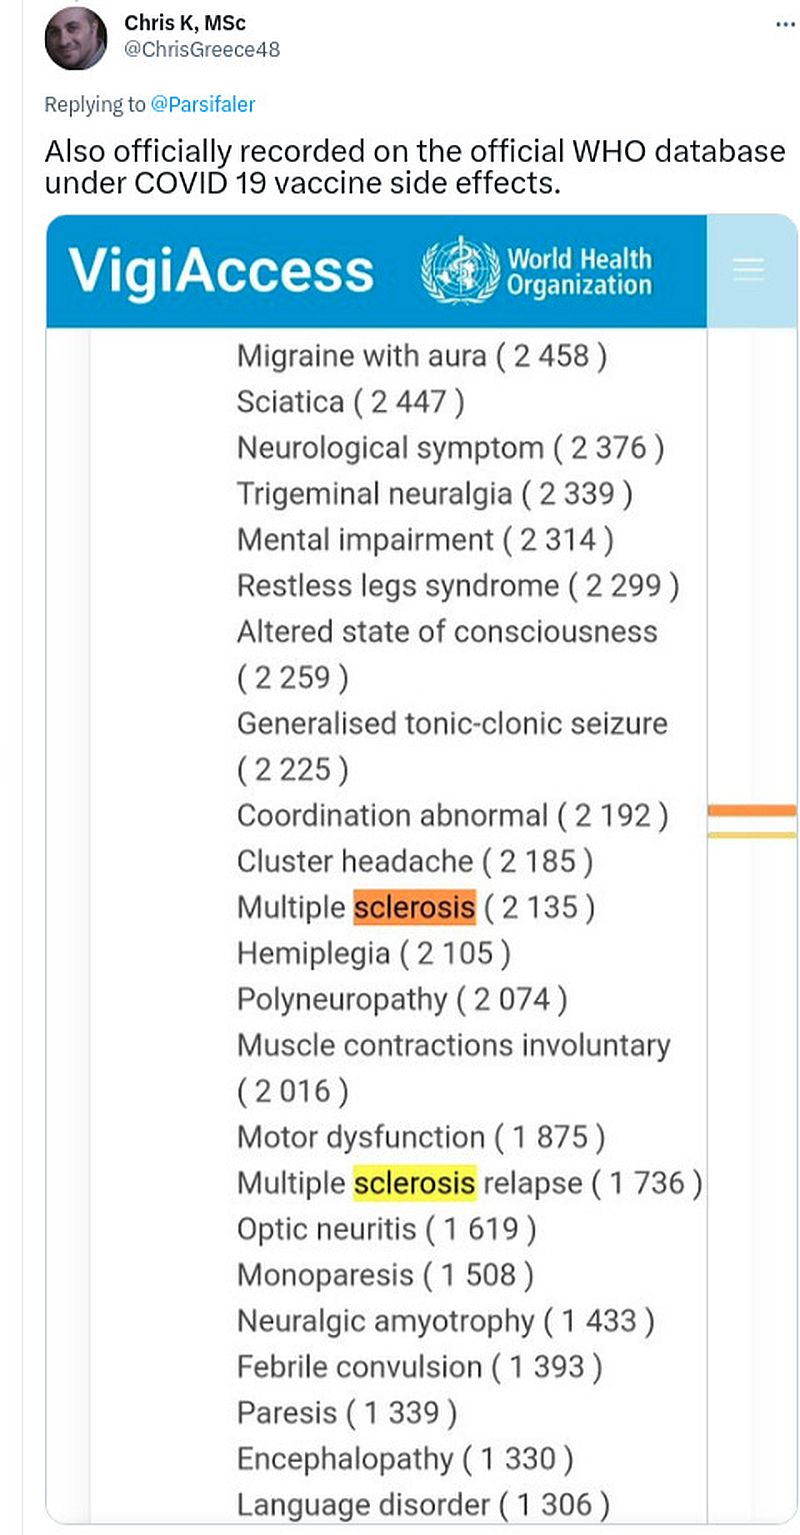The width and height of the screenshot is (800, 1535).
Task: Click the Encephalopathy entry
Action: 404,1459
